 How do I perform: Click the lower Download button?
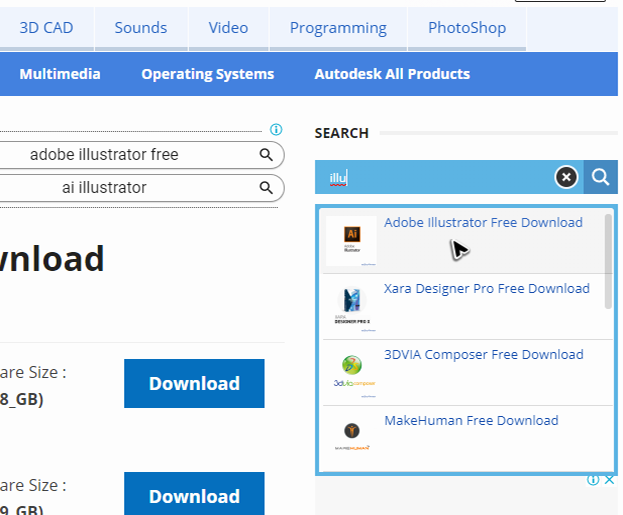[194, 495]
